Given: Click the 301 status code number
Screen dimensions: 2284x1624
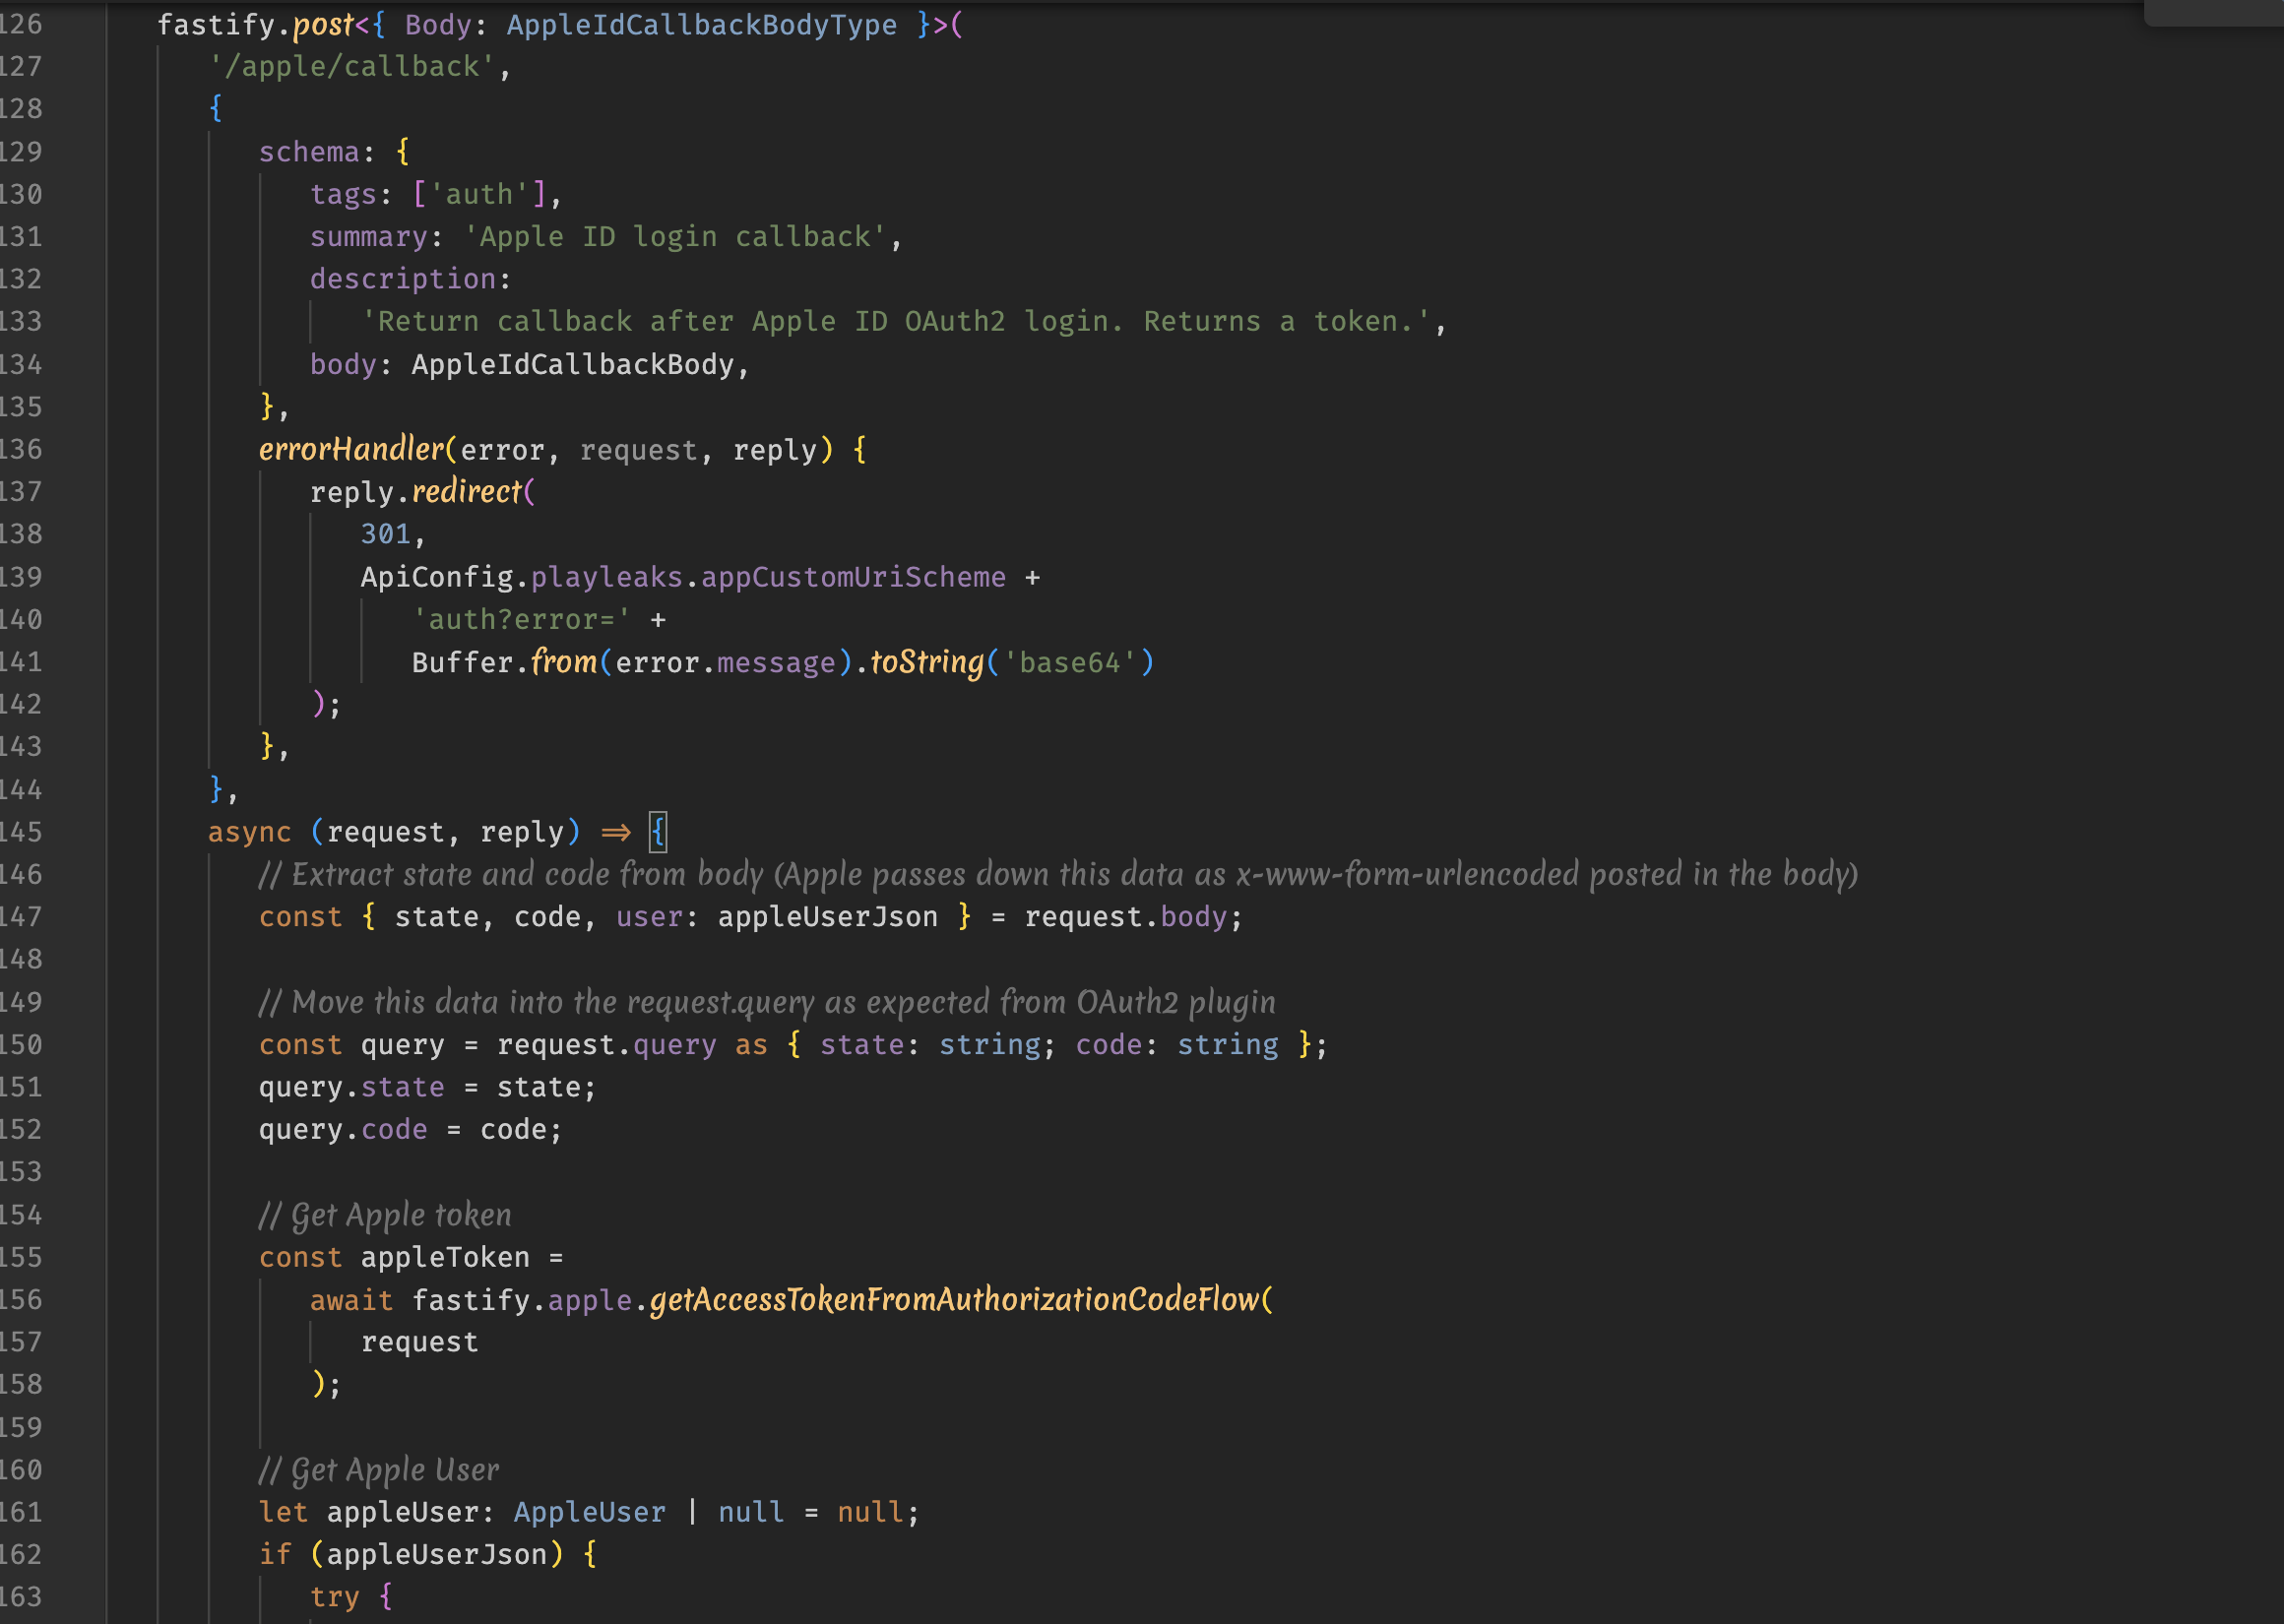Looking at the screenshot, I should pyautogui.click(x=385, y=535).
